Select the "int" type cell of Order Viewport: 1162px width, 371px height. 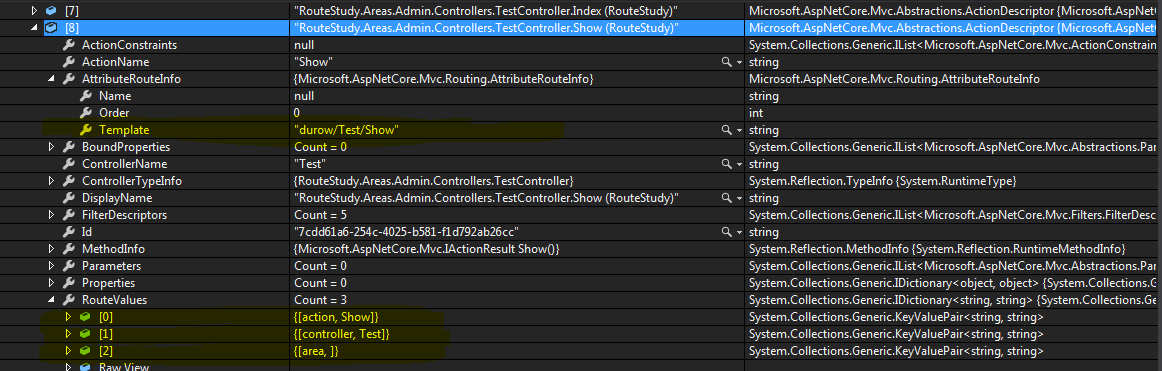click(x=756, y=113)
